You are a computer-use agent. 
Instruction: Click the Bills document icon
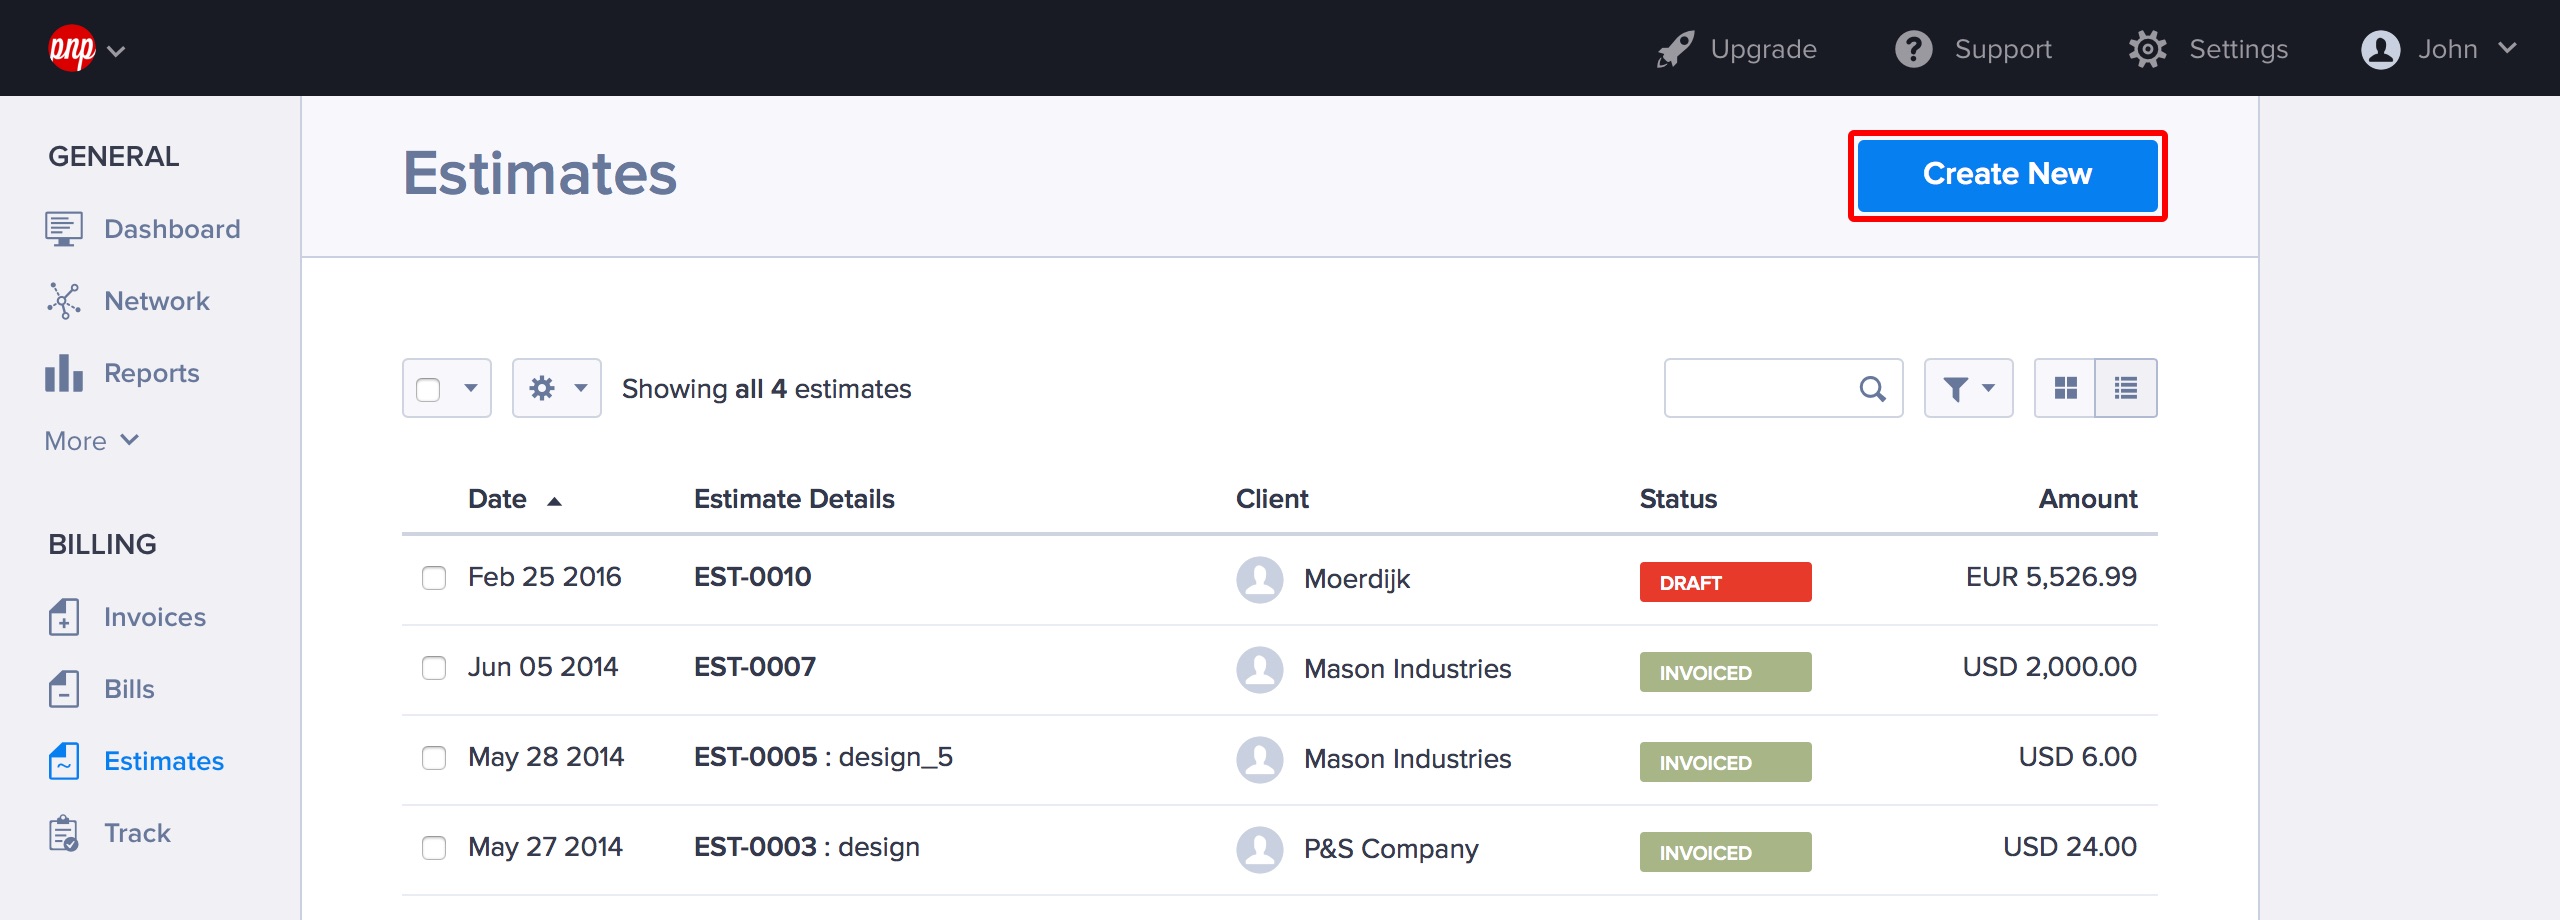click(63, 689)
